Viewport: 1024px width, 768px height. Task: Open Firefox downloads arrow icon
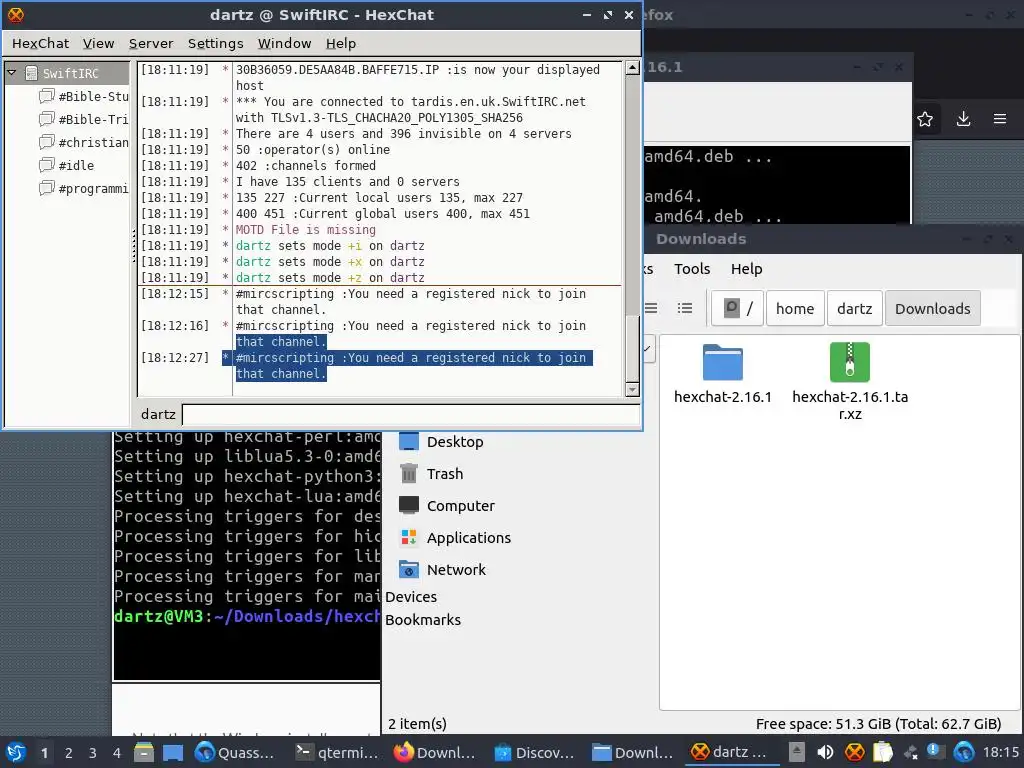pyautogui.click(x=963, y=120)
